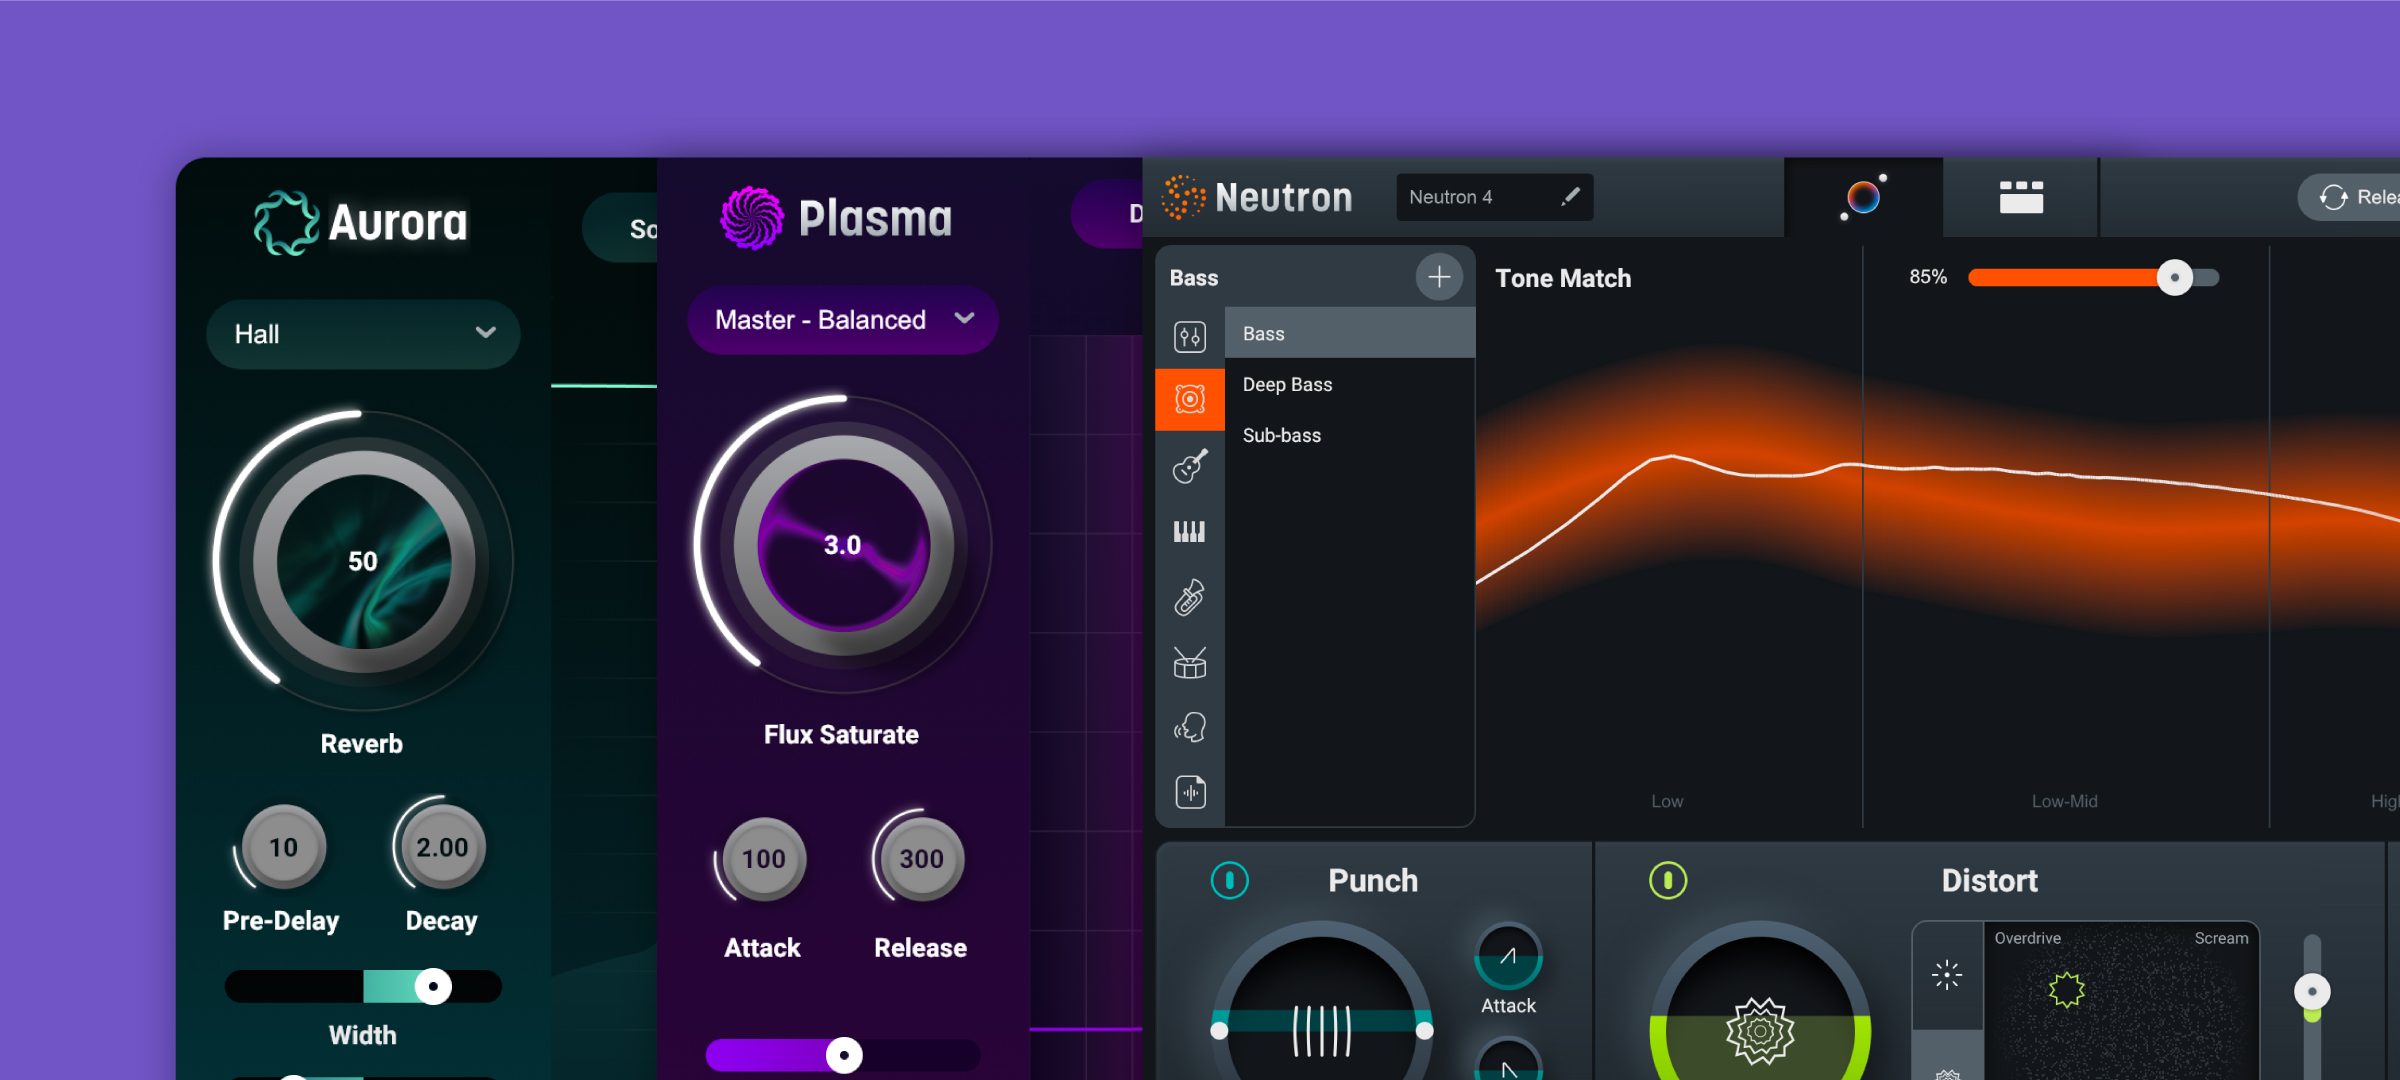The width and height of the screenshot is (2400, 1080).
Task: Select the mixer sliders category icon
Action: pos(1190,337)
